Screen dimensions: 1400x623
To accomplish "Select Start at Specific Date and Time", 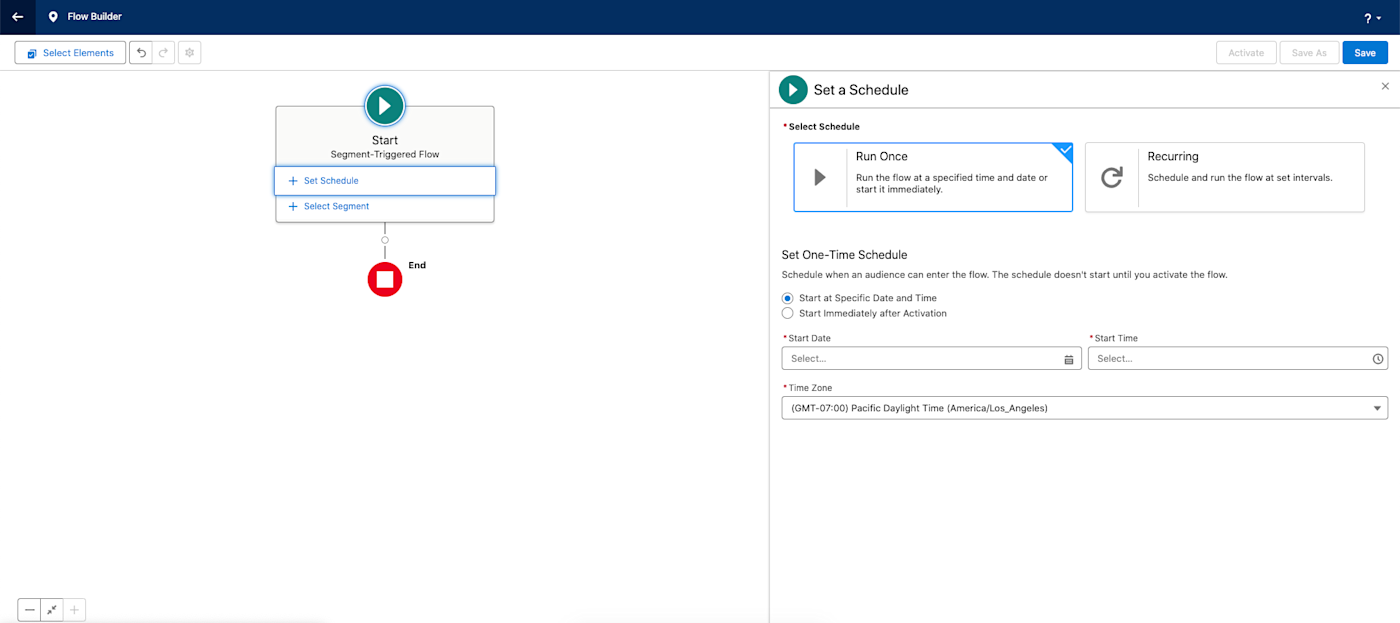I will pos(788,298).
